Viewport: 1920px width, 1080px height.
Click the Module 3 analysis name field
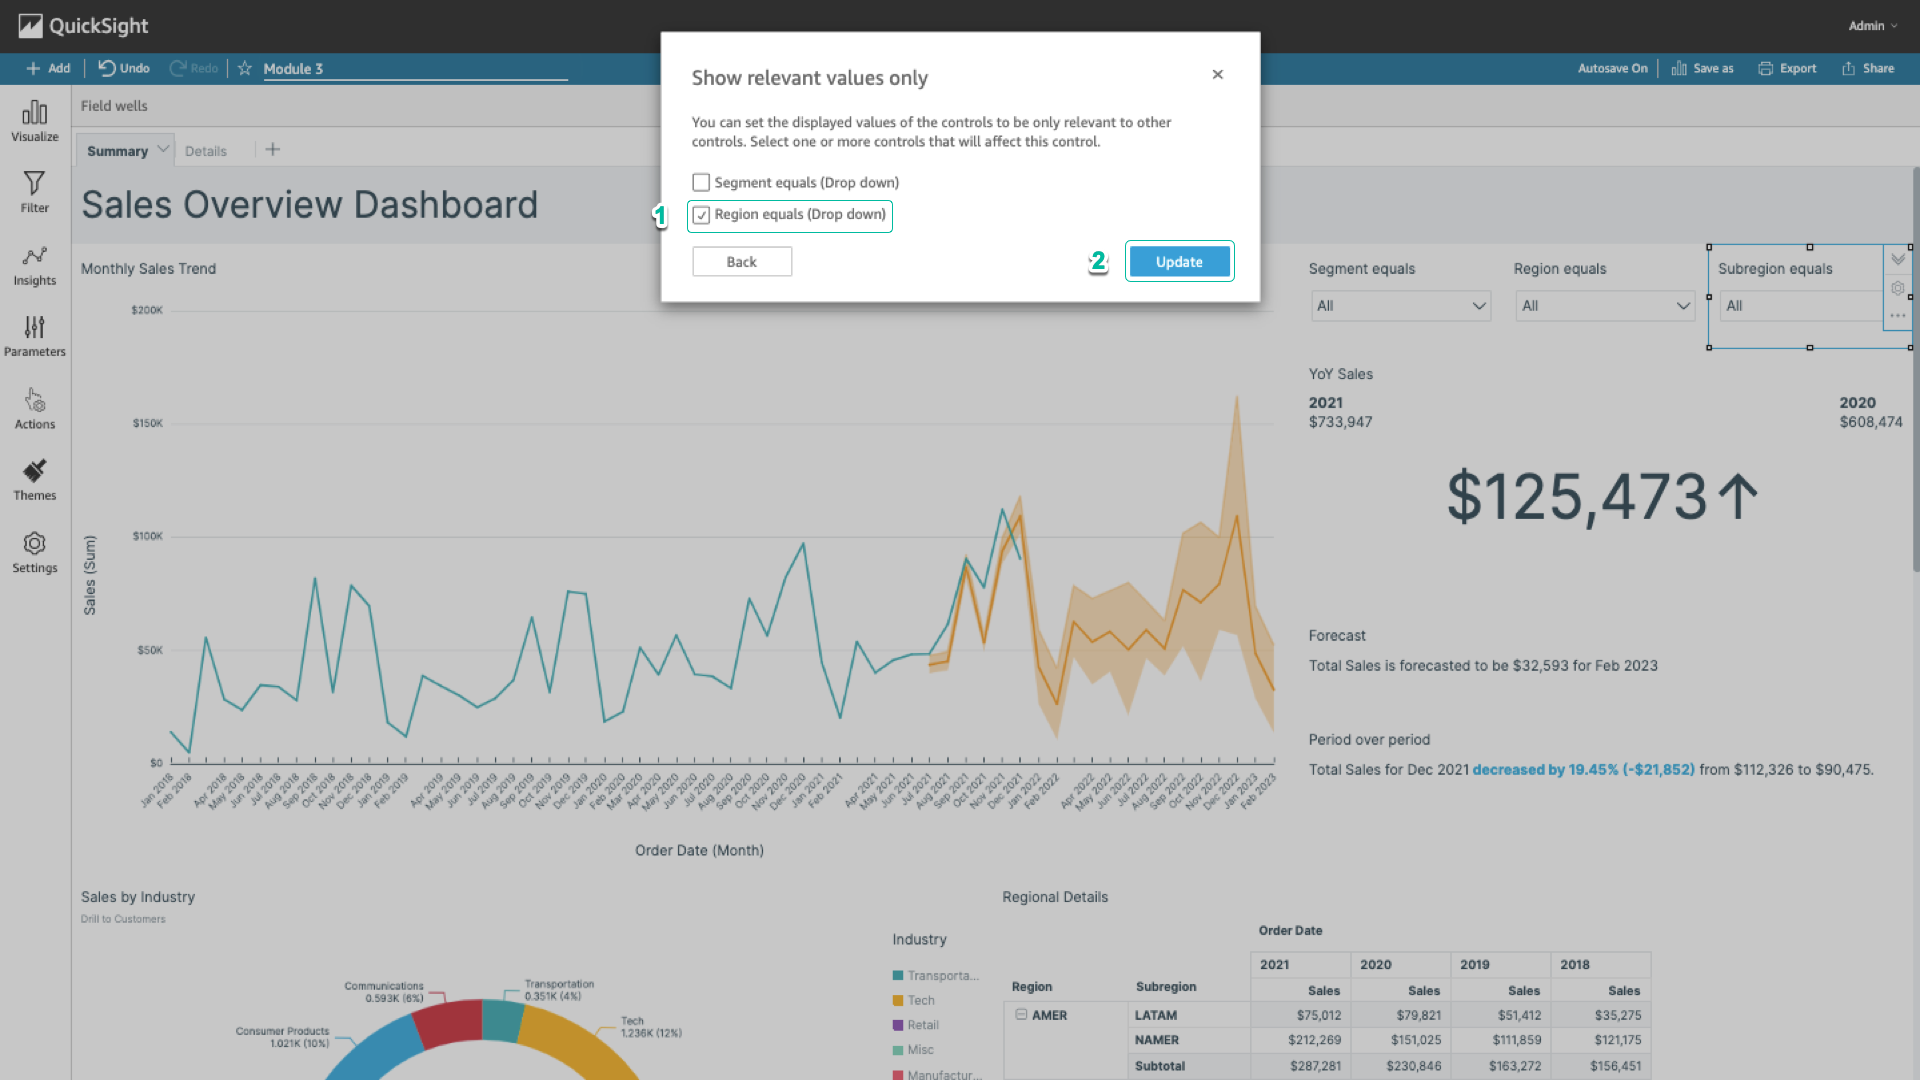pyautogui.click(x=415, y=69)
